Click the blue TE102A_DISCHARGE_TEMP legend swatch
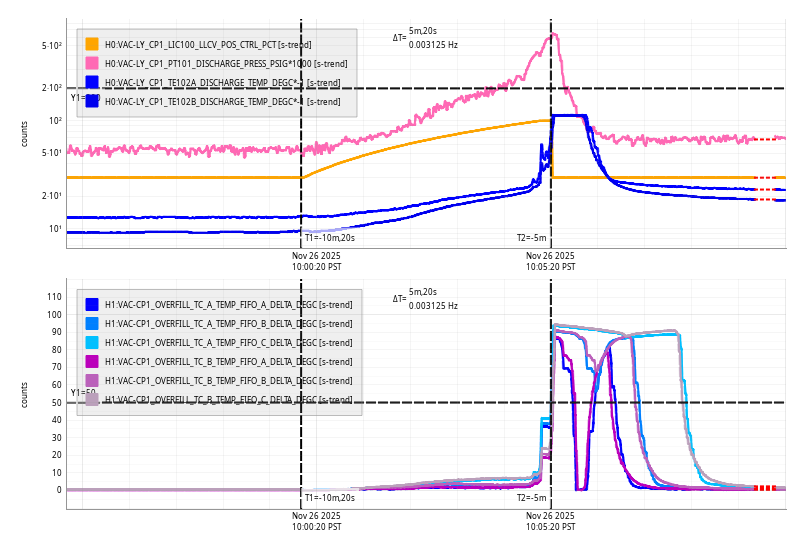 (x=92, y=82)
